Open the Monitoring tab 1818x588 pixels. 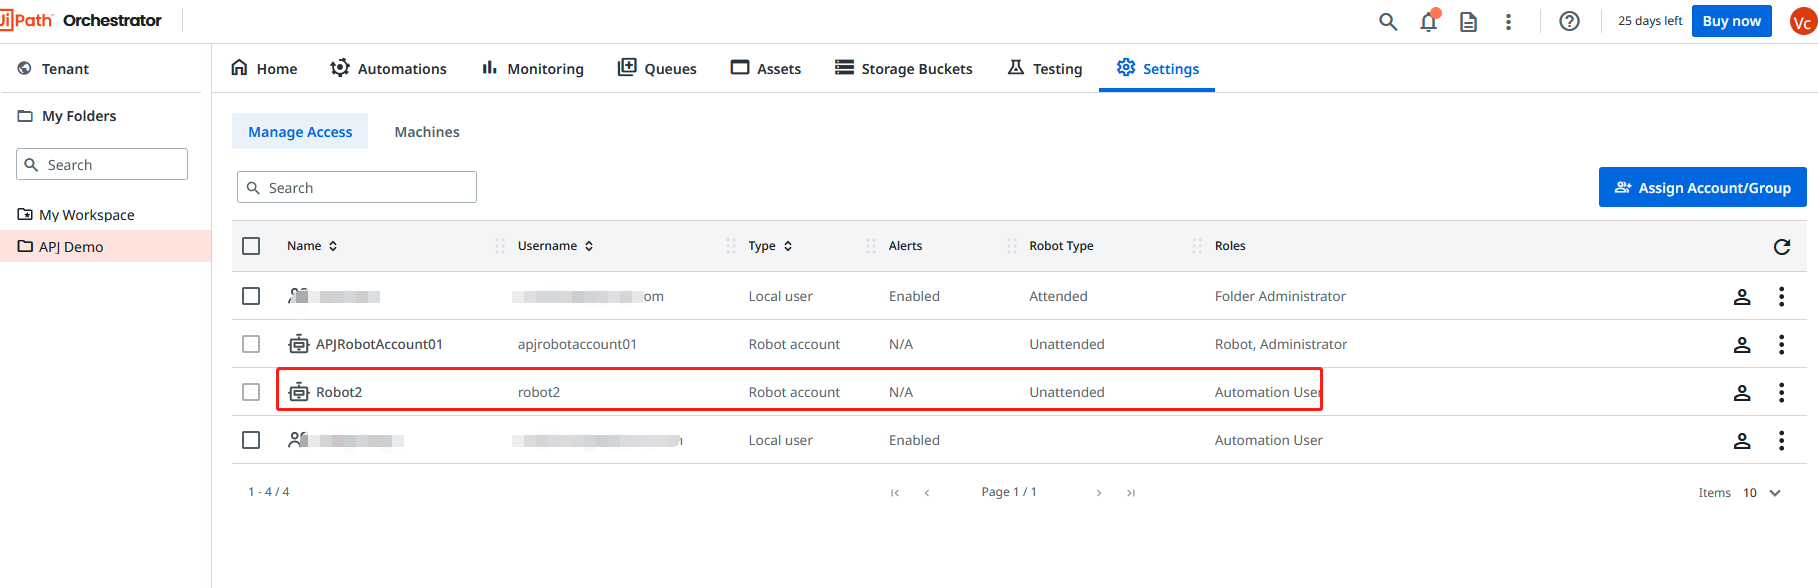[533, 68]
